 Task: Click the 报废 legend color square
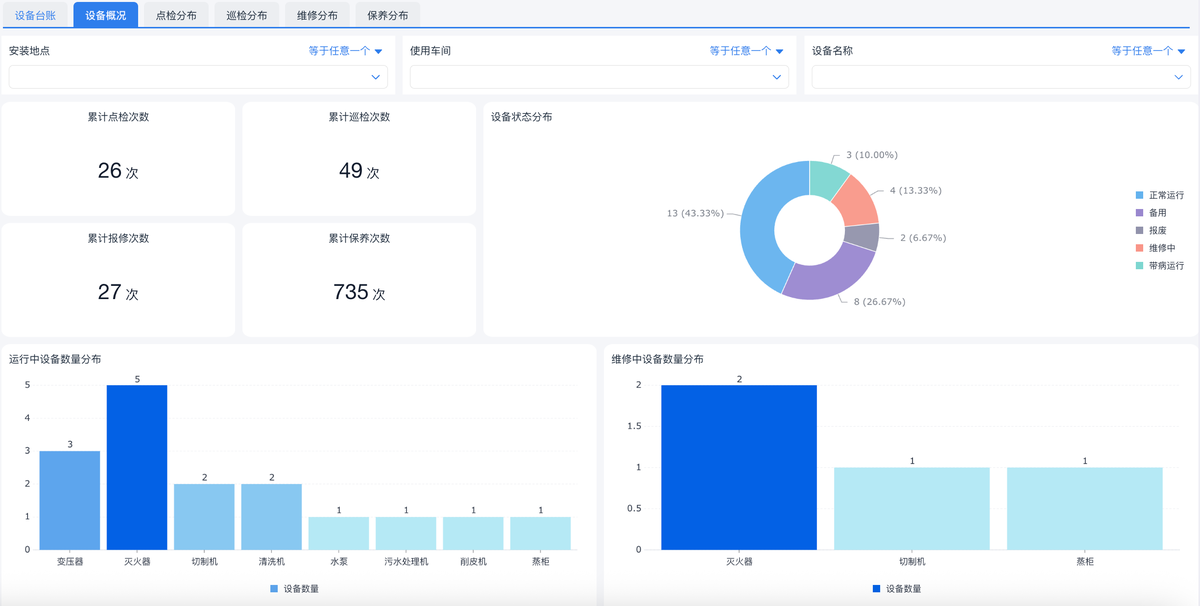(x=1139, y=231)
